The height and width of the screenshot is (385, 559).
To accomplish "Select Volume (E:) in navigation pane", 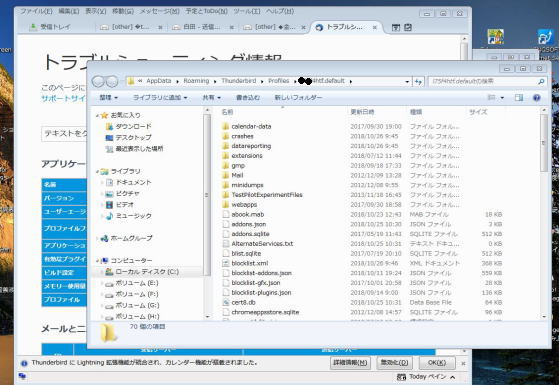I will pyautogui.click(x=137, y=283).
